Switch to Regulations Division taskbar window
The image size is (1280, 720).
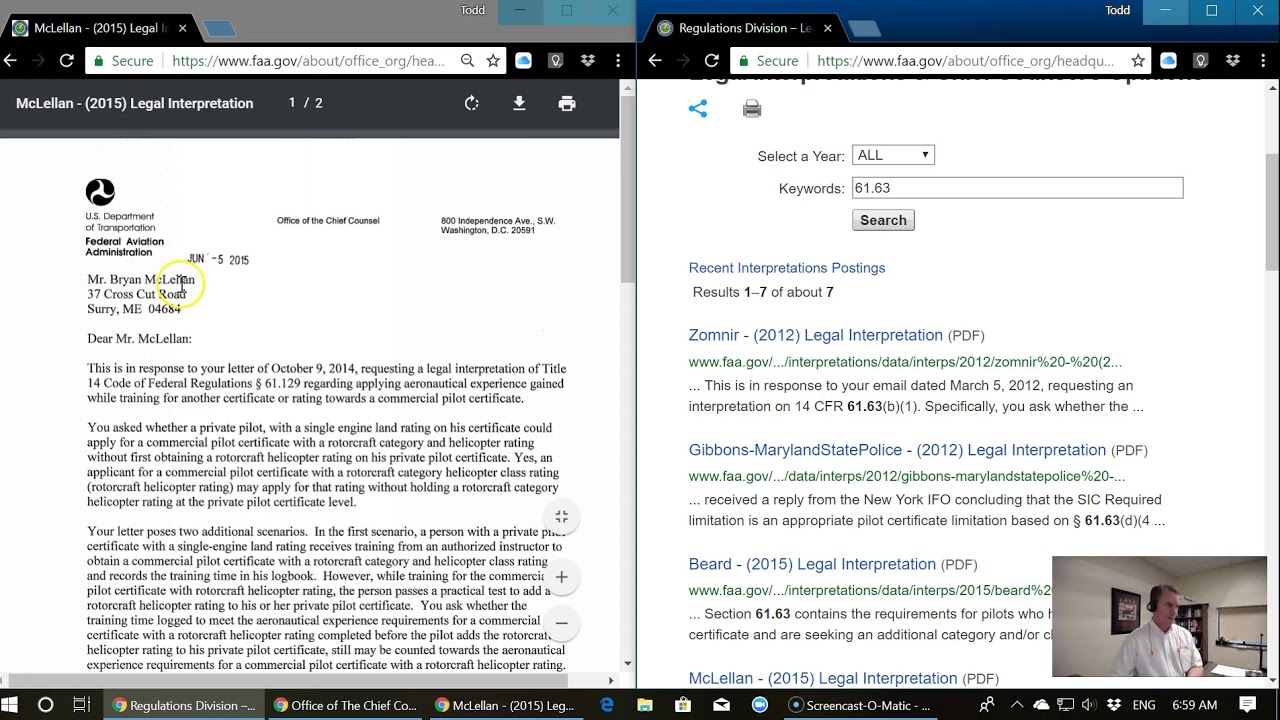184,705
